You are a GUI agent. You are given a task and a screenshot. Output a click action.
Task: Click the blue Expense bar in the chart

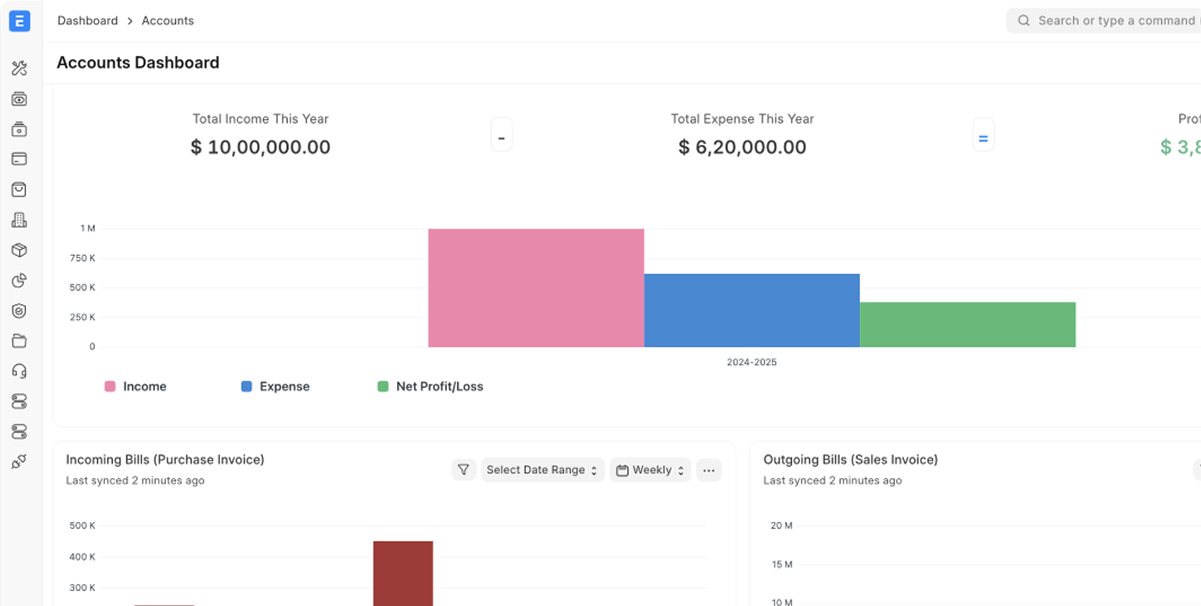coord(752,310)
